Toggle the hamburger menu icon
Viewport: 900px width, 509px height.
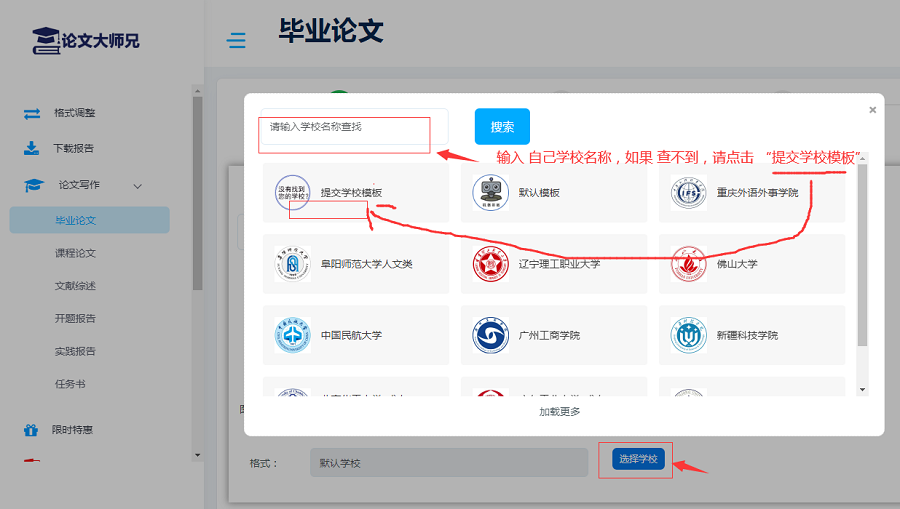236,40
